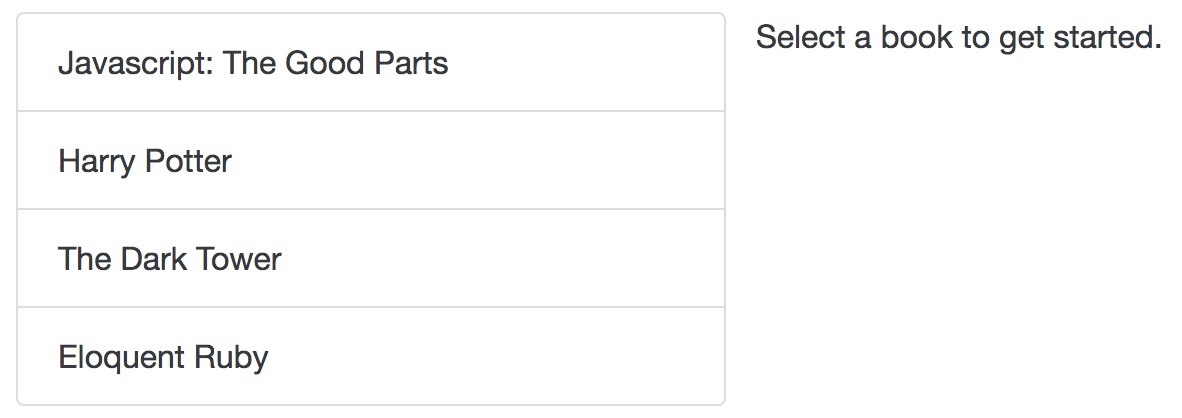Select Harry Potter from the book list

pyautogui.click(x=371, y=160)
